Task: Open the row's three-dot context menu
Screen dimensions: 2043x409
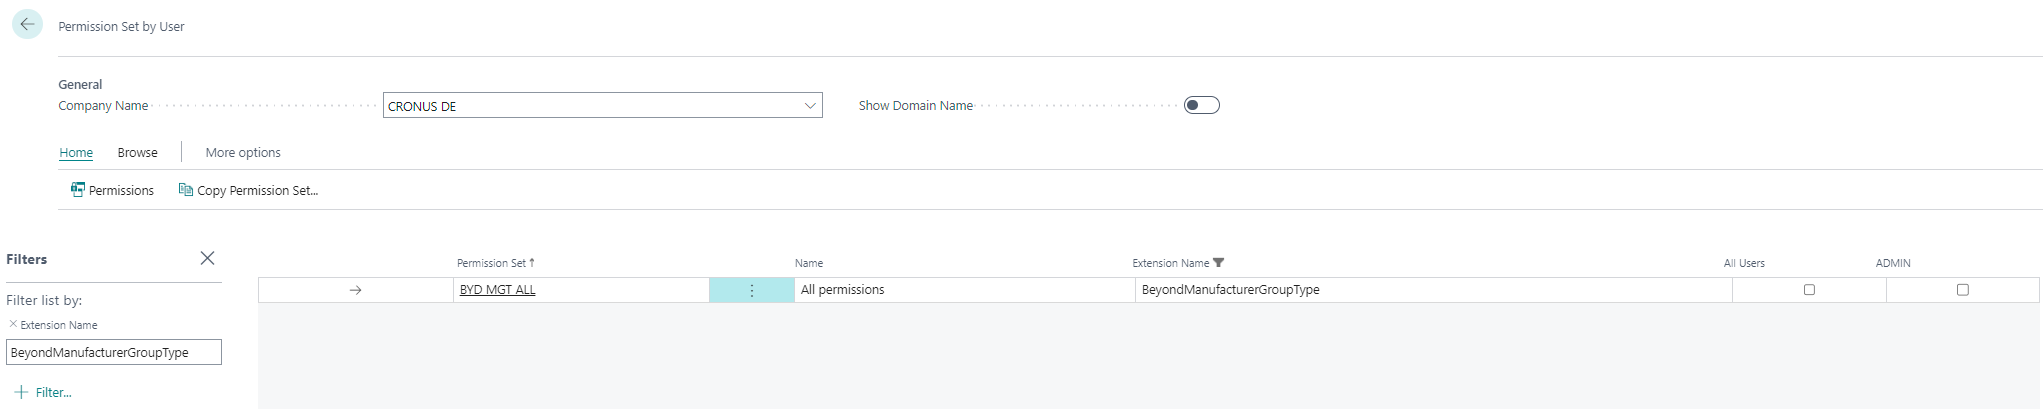Action: coord(752,290)
